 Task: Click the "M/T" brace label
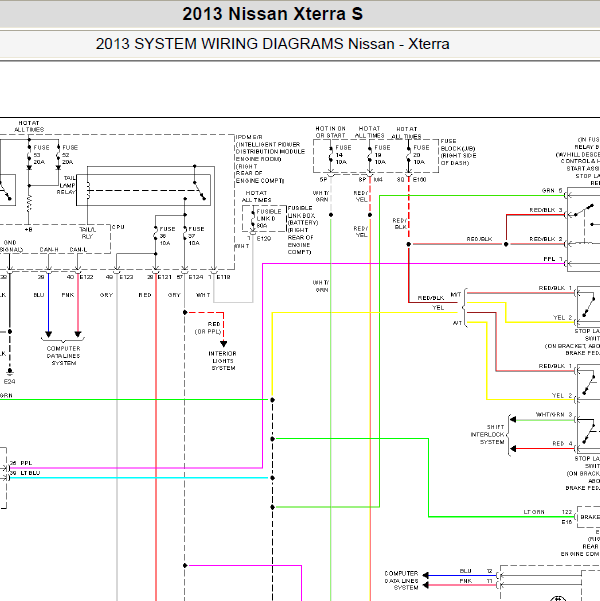pyautogui.click(x=455, y=295)
